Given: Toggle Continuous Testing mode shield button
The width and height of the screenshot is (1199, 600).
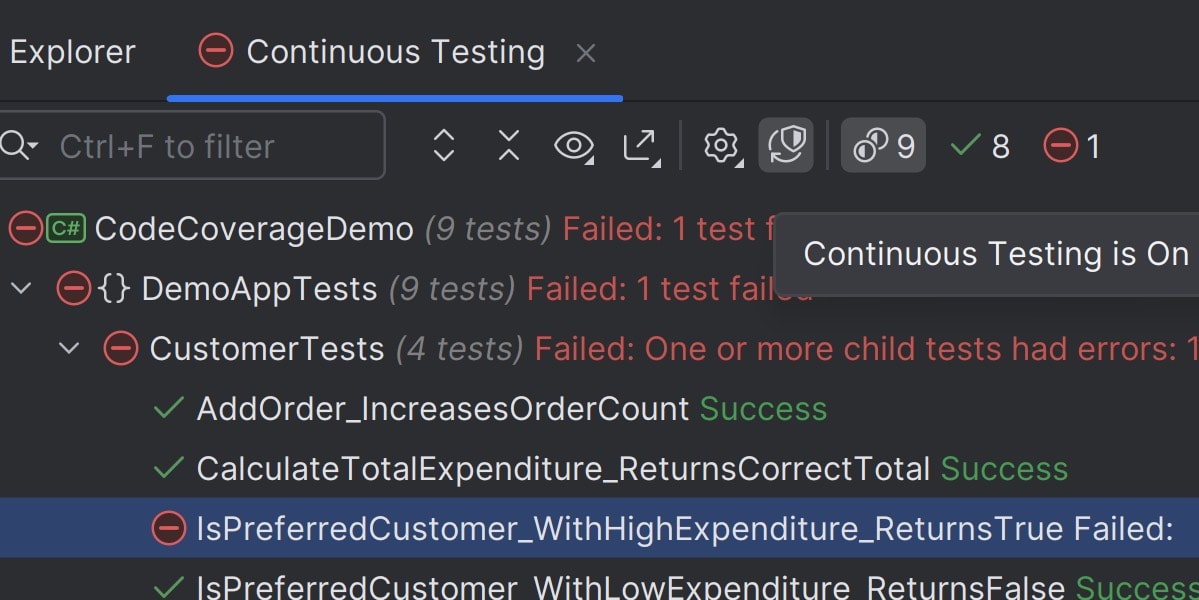Looking at the screenshot, I should point(786,146).
